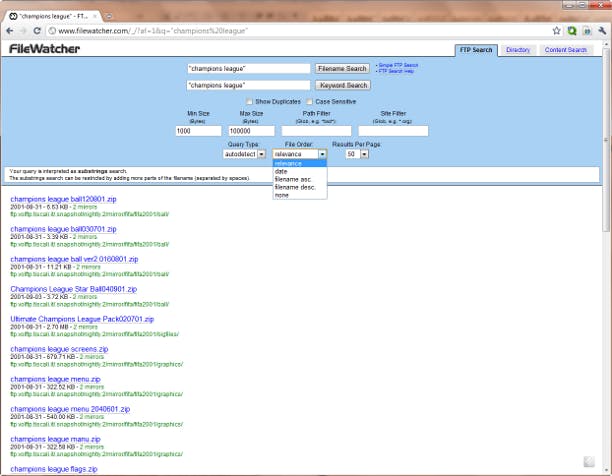612x476 pixels.
Task: Open the wrench settings menu in Chrome
Action: pos(602,31)
